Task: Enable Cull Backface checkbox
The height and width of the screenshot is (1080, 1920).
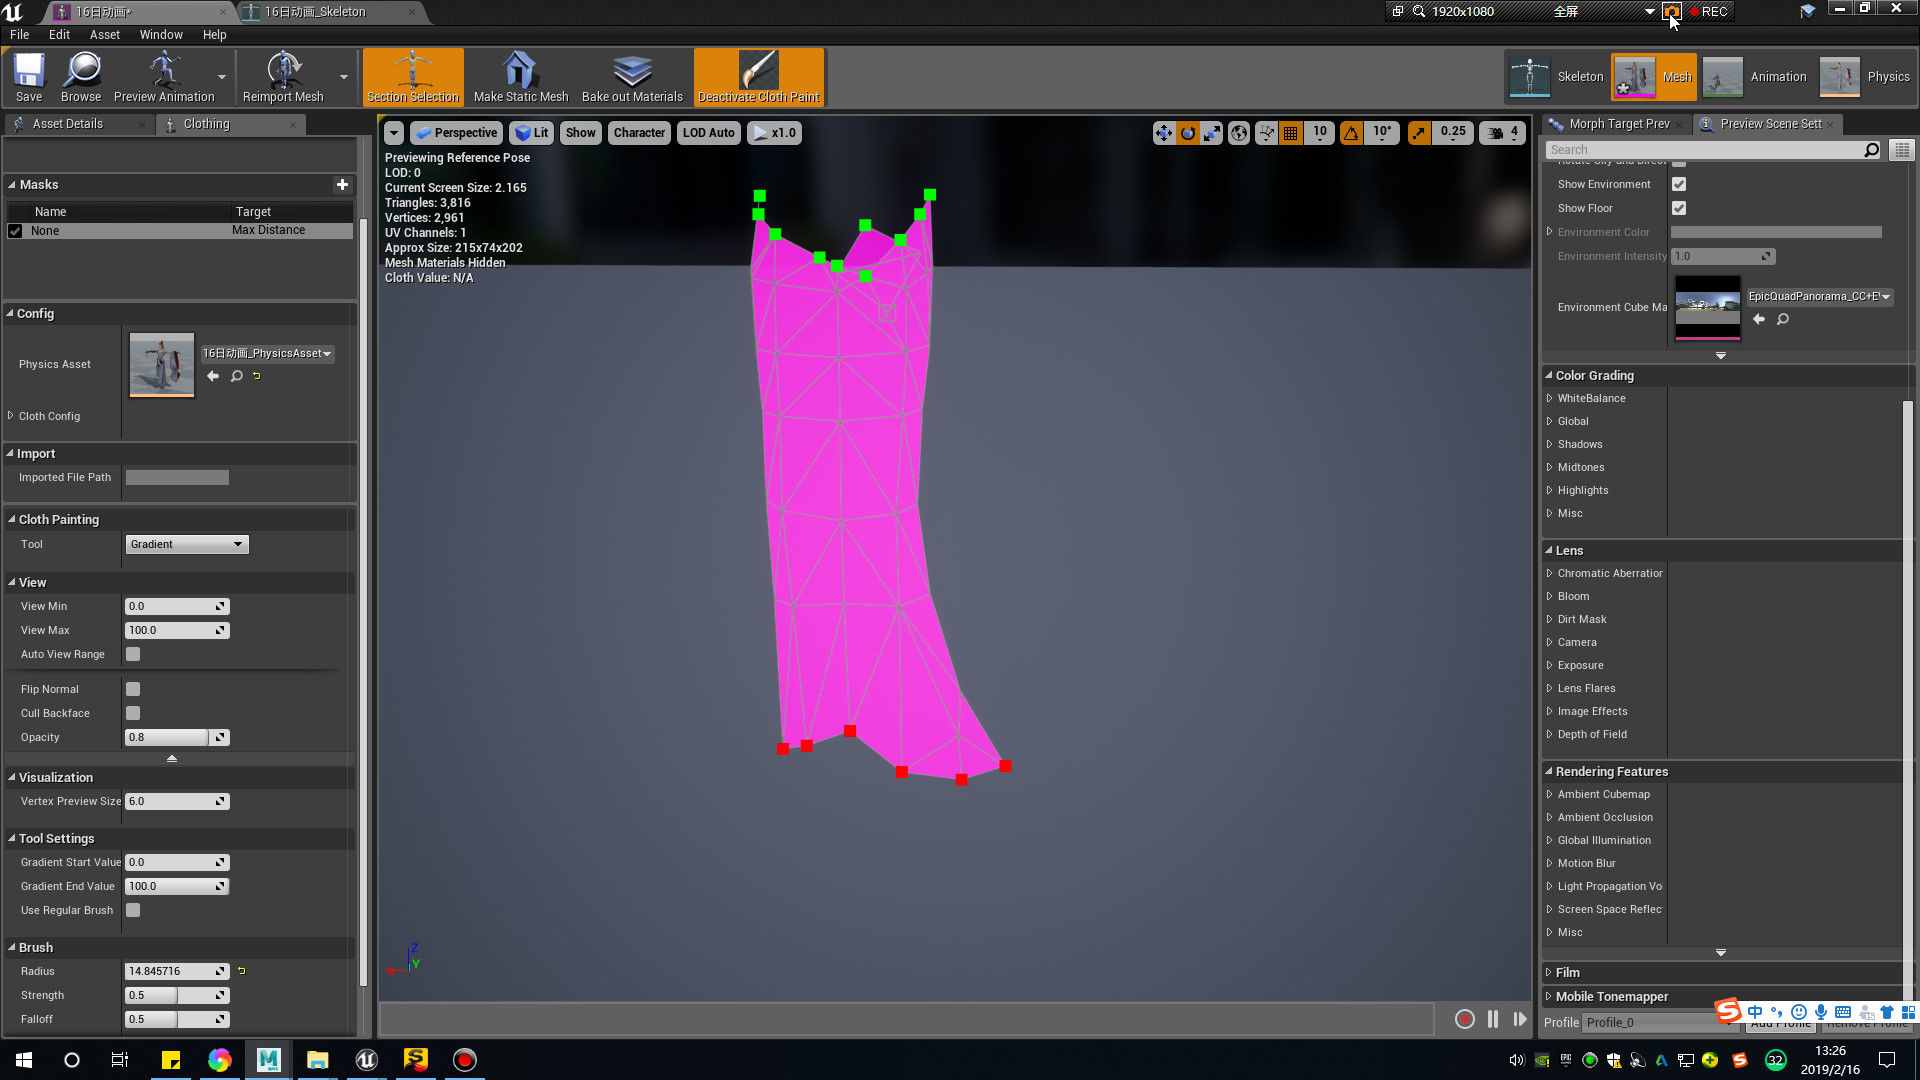Action: click(133, 713)
